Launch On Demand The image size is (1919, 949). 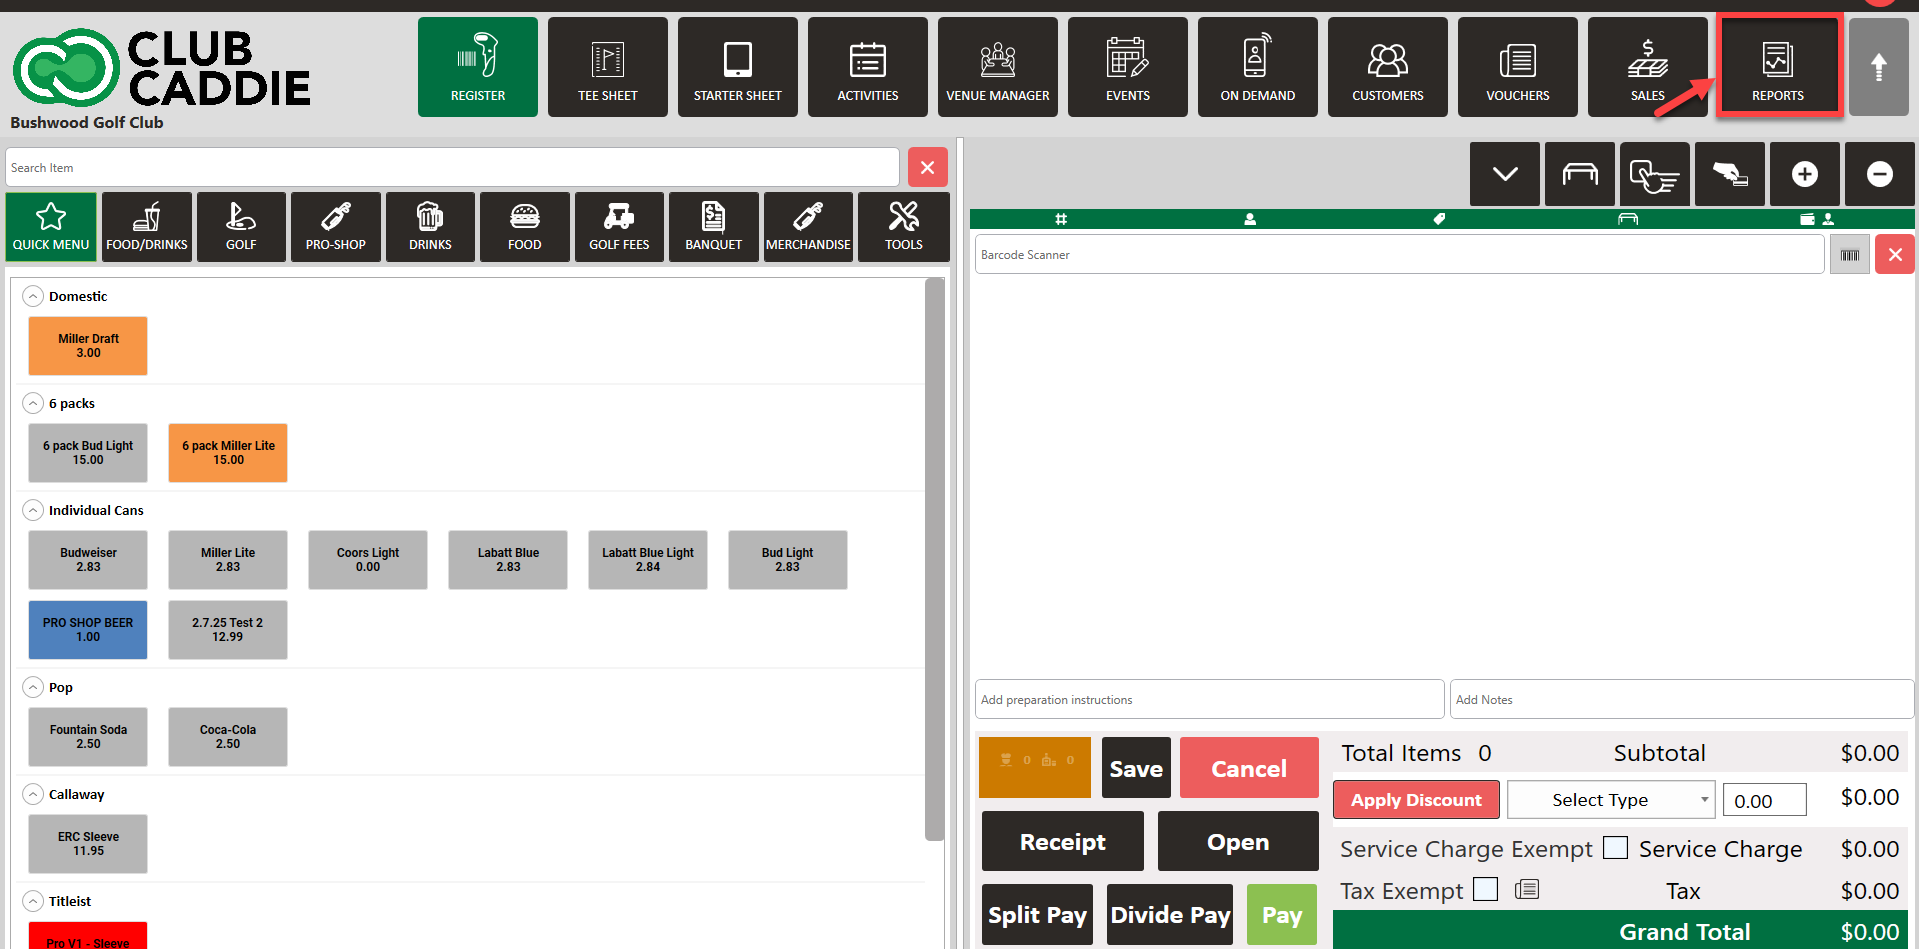tap(1258, 67)
